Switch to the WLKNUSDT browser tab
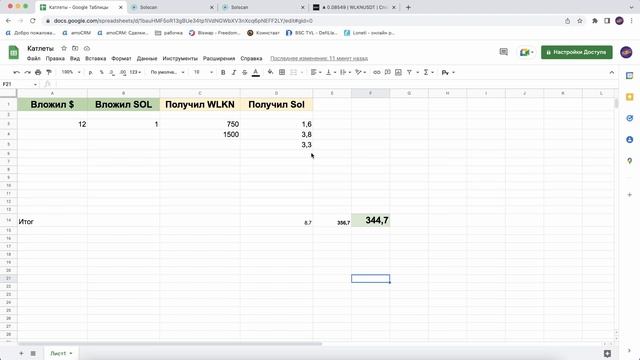 (x=354, y=7)
